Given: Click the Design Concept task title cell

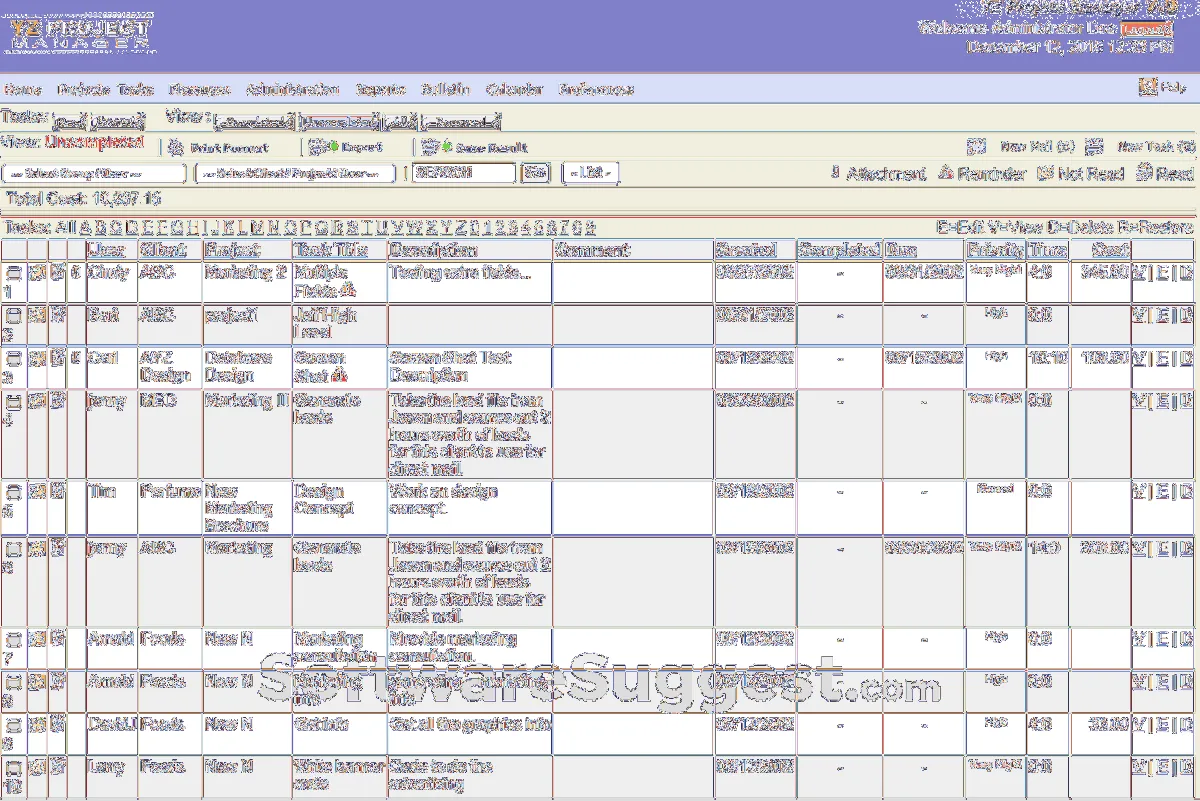Looking at the screenshot, I should [339, 508].
